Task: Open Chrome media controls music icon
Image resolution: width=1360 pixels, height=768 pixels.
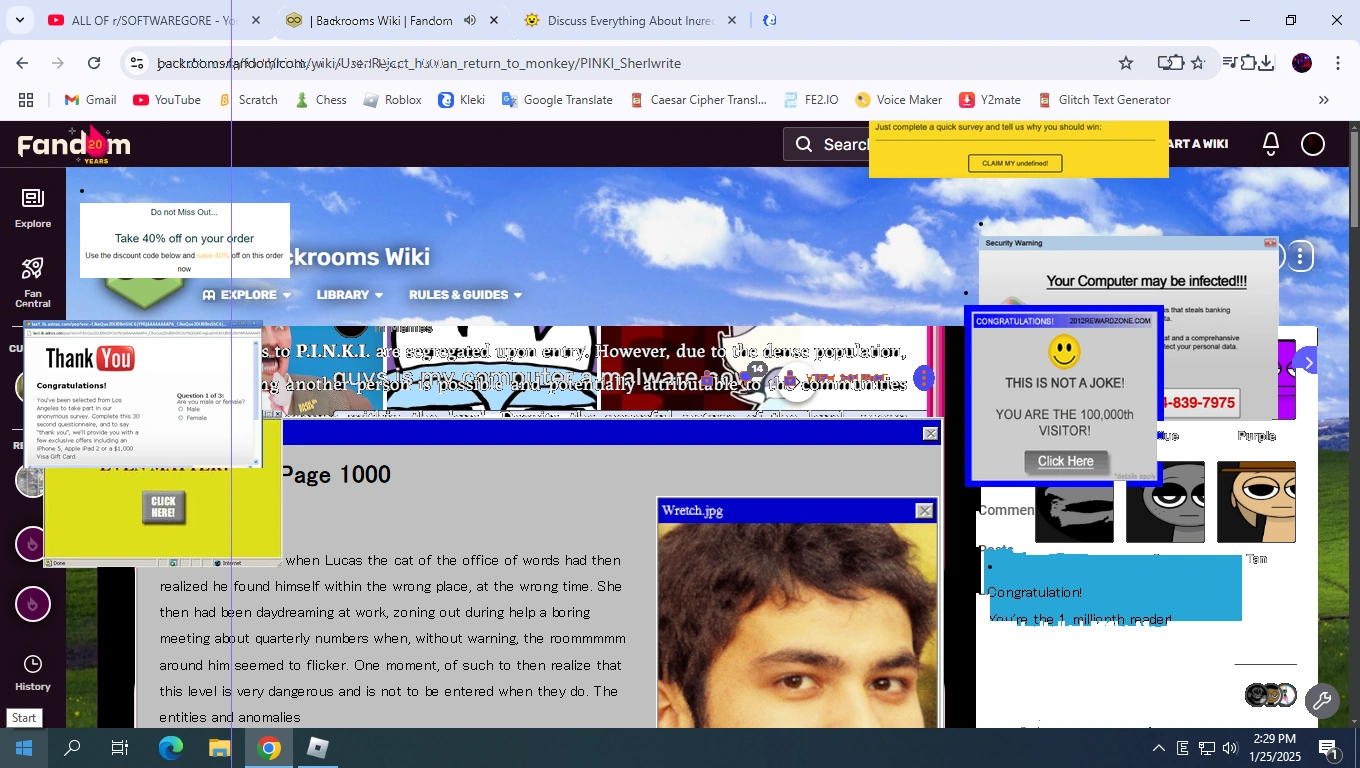Action: tap(1229, 63)
